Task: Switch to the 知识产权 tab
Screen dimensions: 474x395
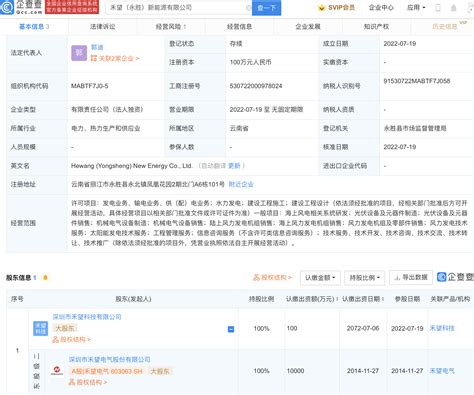Action: [376, 27]
